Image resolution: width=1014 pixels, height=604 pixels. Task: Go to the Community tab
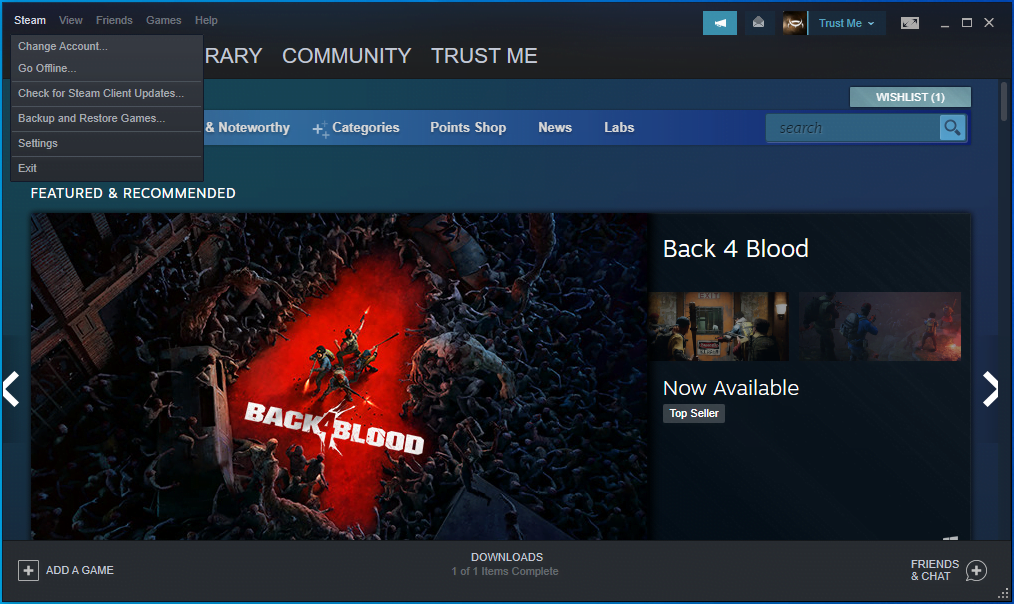(347, 56)
